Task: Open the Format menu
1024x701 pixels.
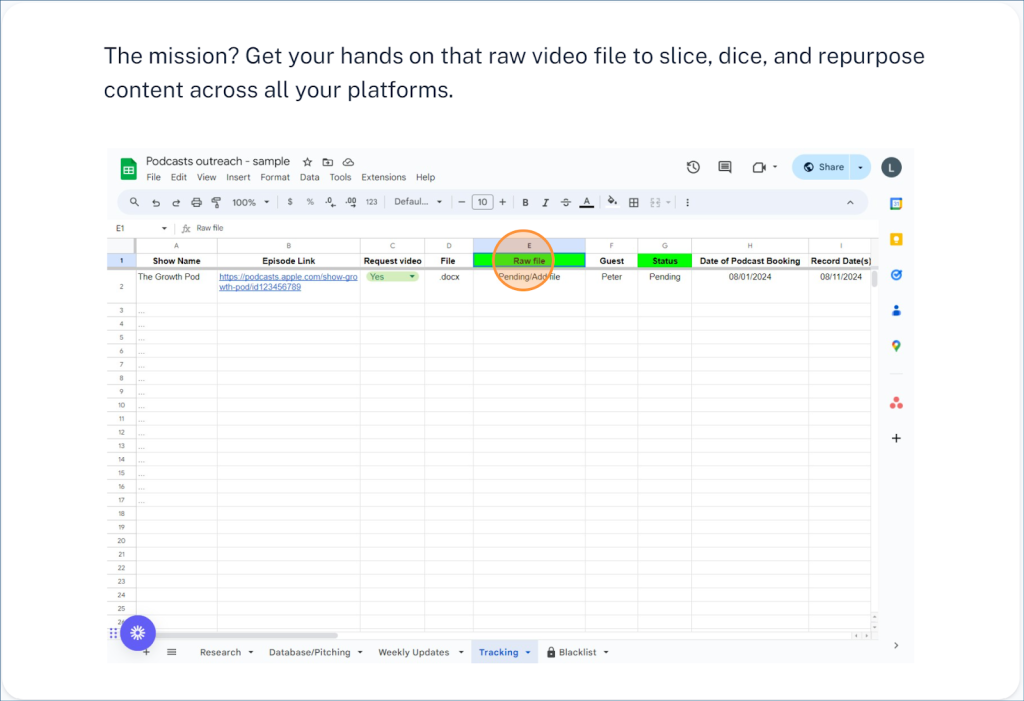Action: click(275, 177)
